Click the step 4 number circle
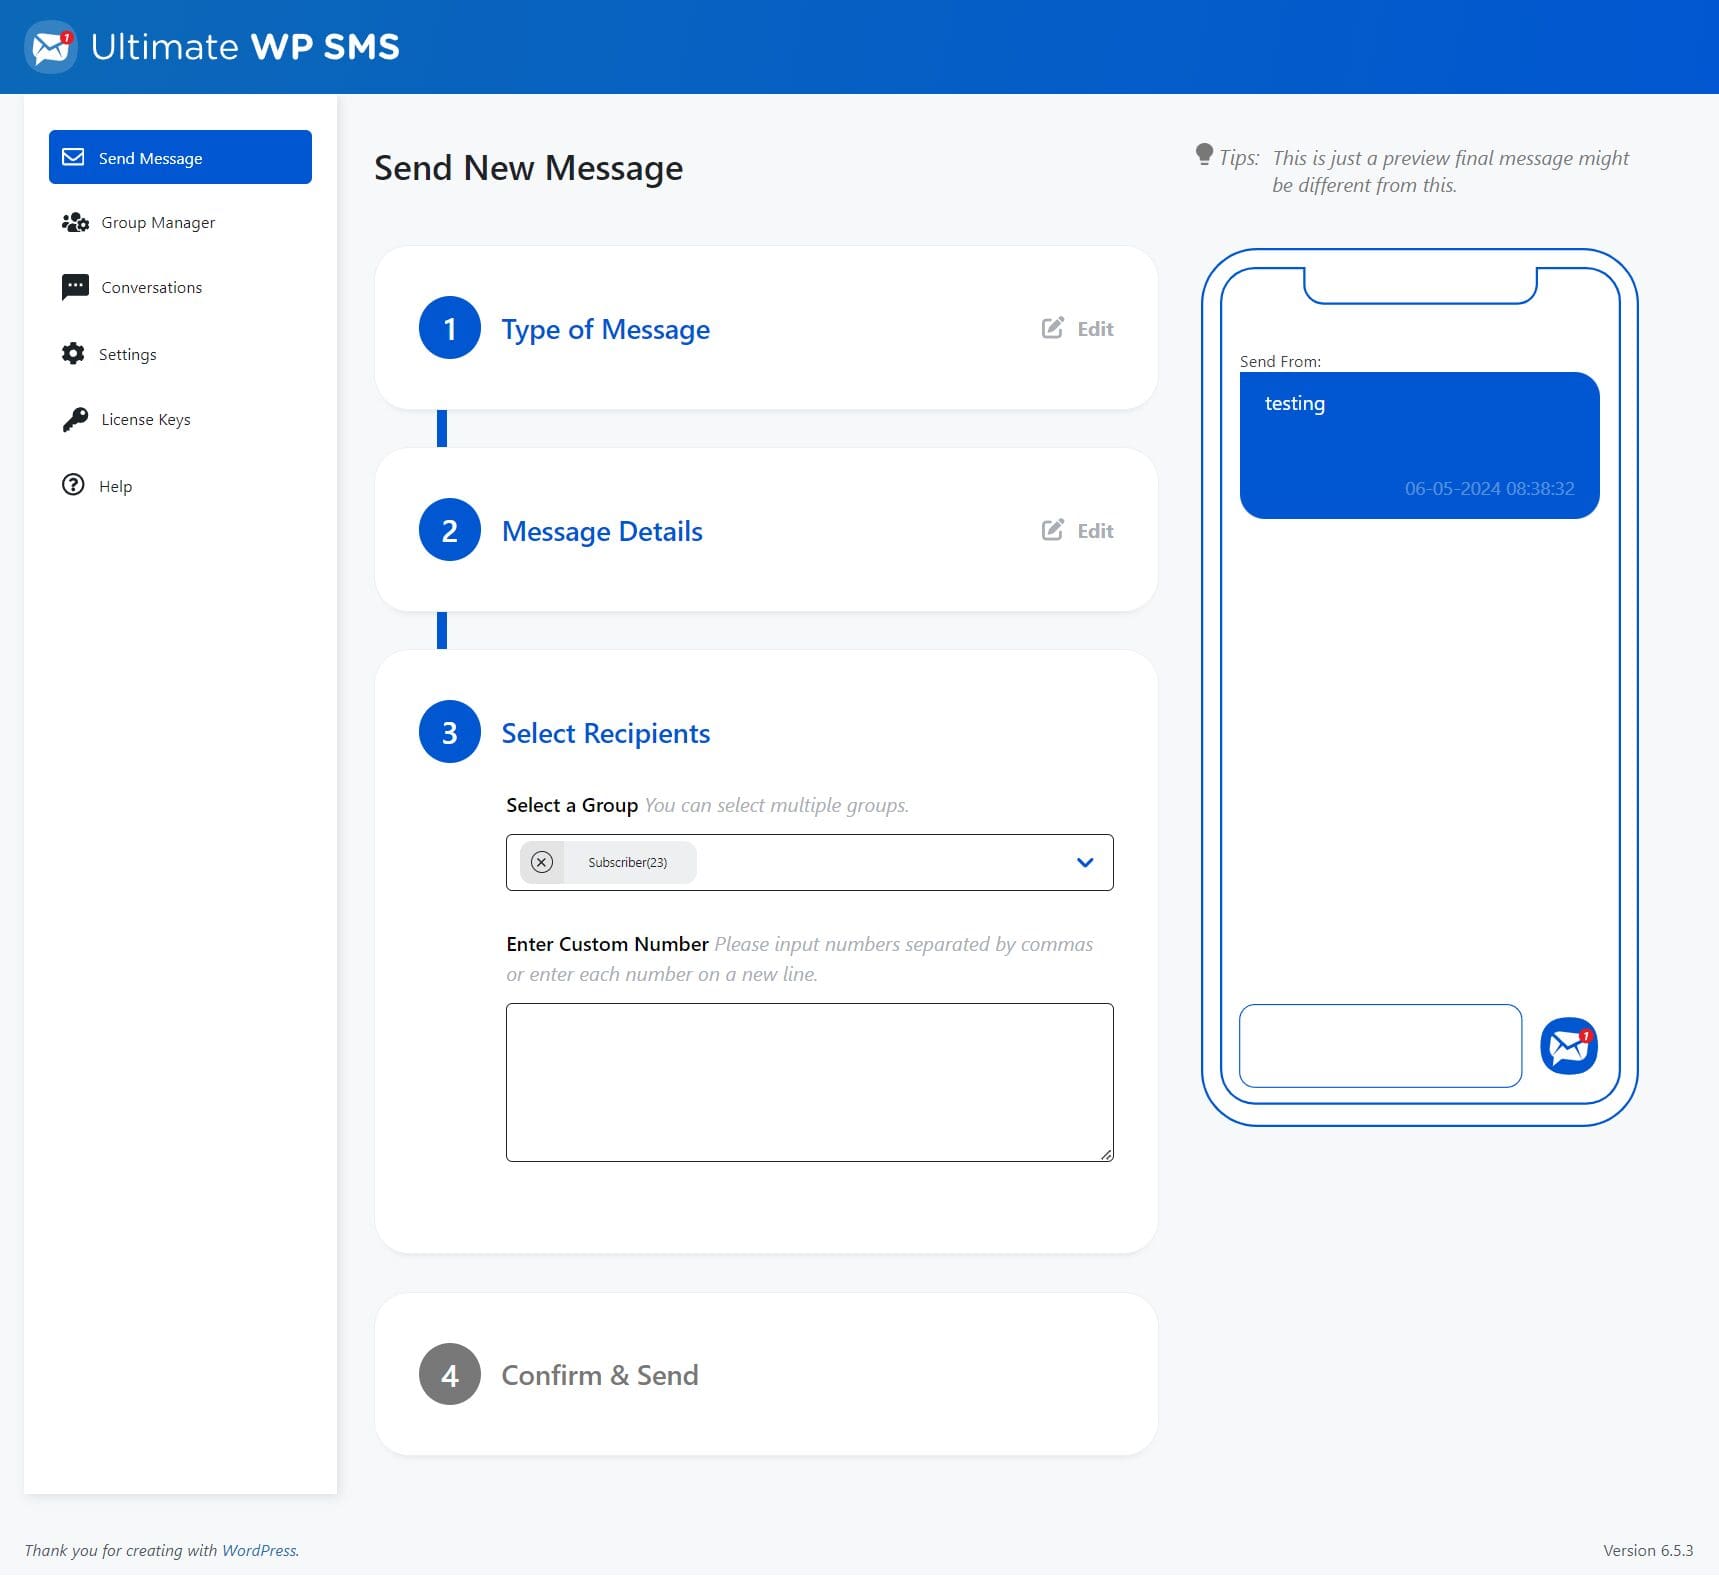 450,1374
